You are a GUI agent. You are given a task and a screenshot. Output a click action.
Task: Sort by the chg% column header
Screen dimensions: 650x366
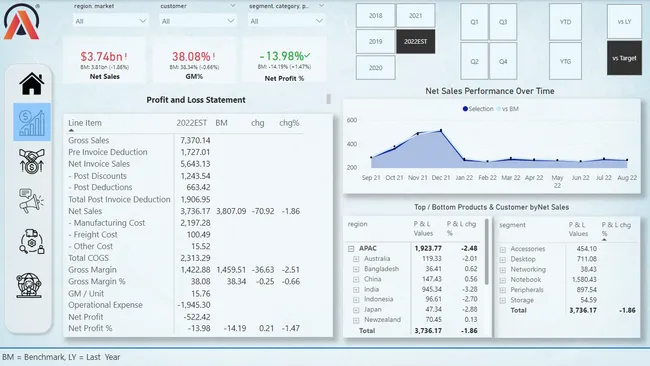(x=289, y=123)
